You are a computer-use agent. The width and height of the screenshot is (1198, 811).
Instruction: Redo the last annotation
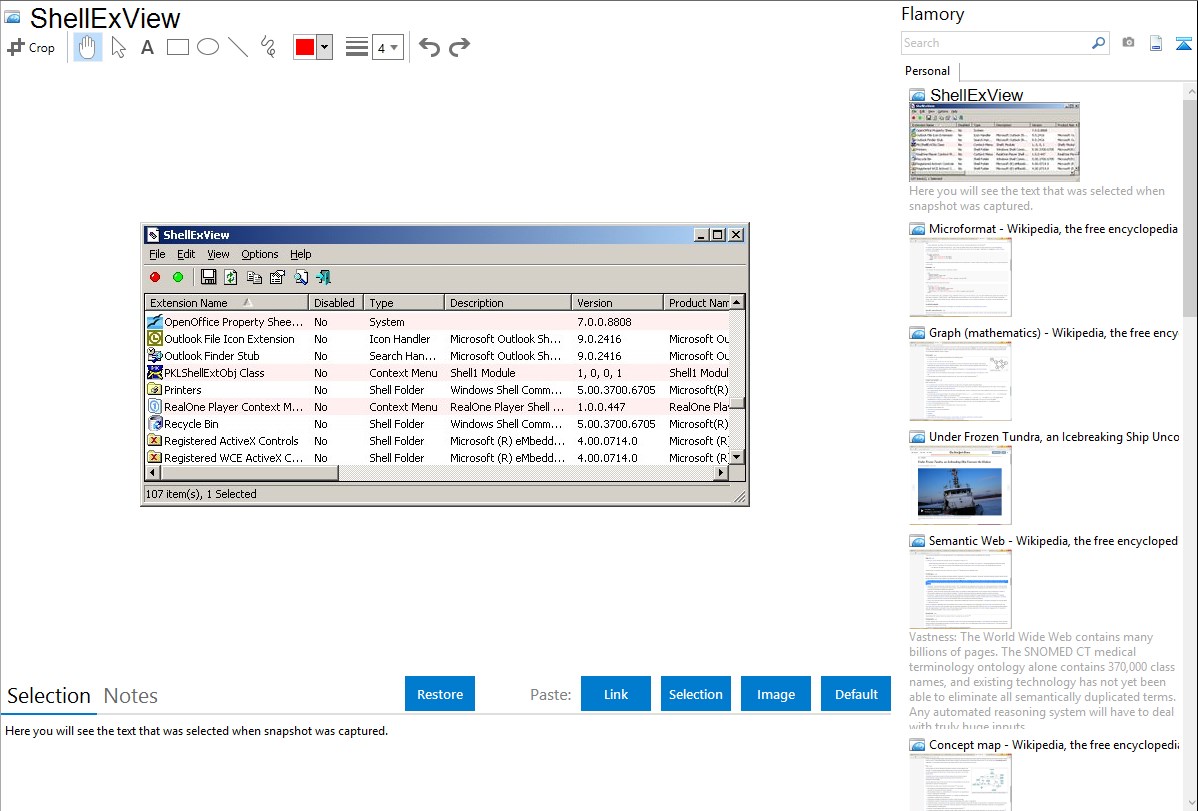(x=459, y=47)
